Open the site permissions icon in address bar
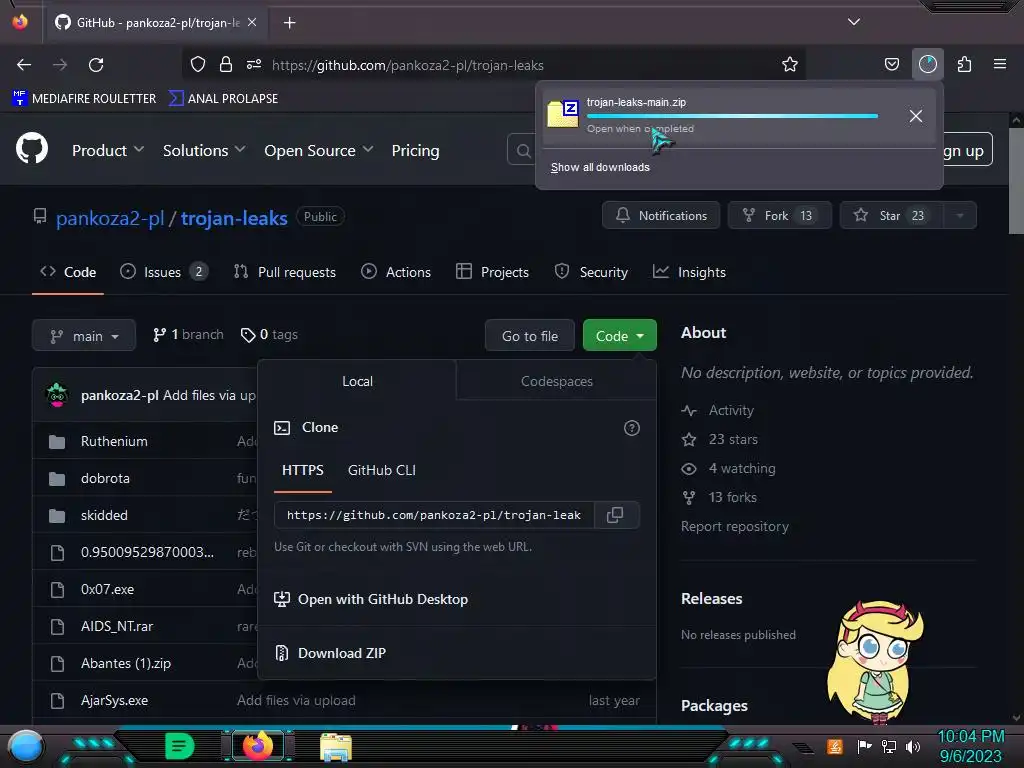 [254, 65]
